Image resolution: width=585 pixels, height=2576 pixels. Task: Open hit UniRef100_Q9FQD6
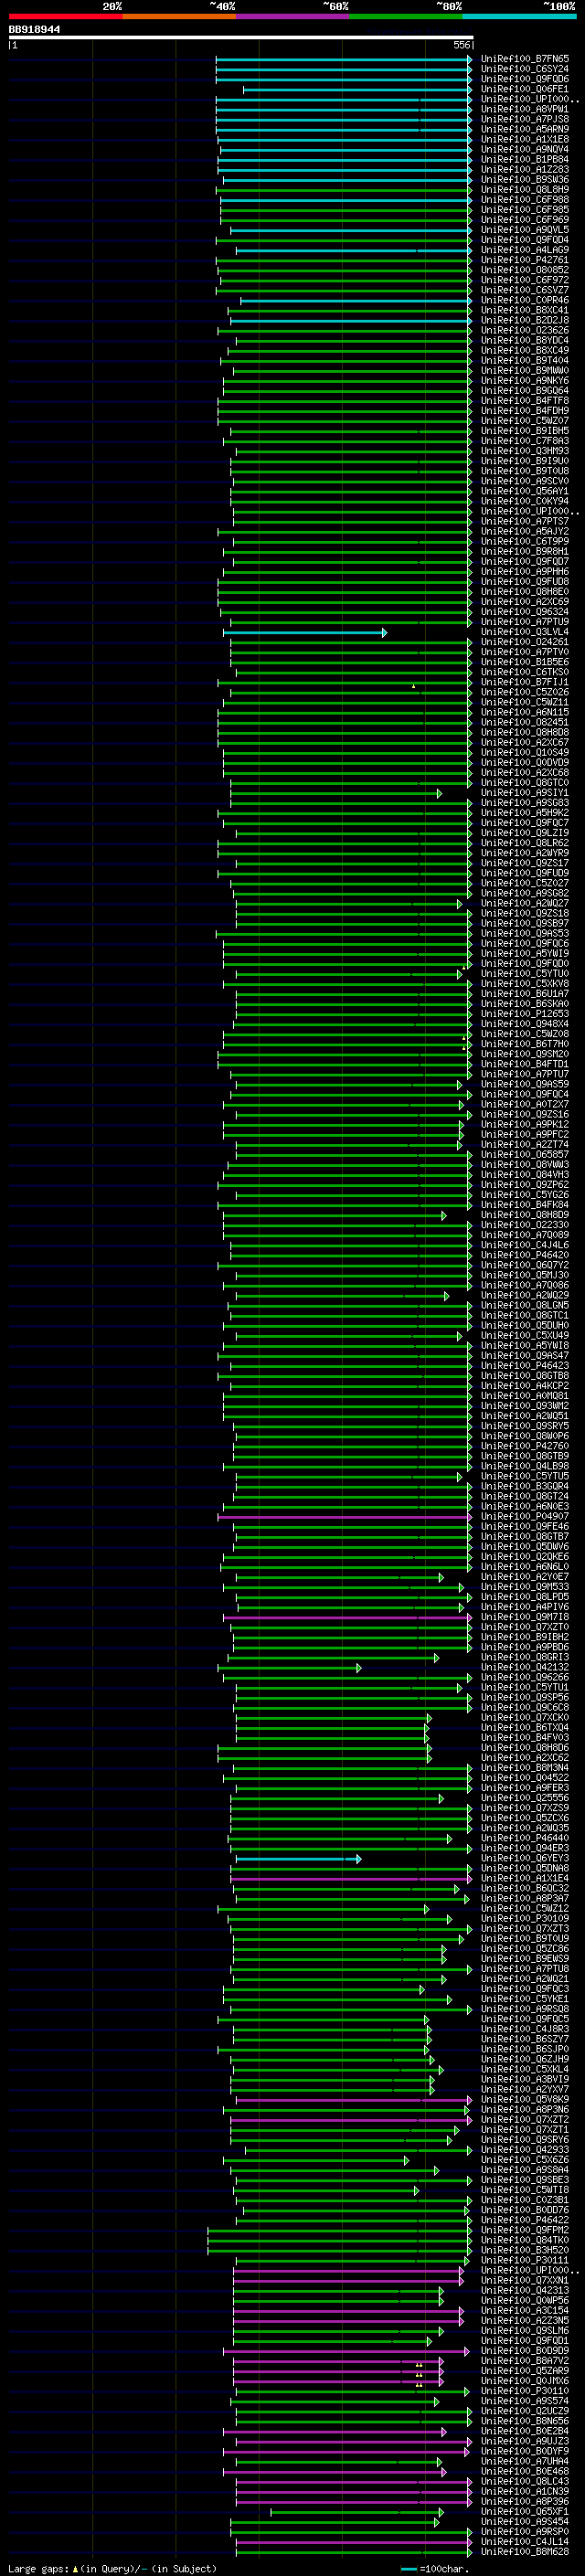click(525, 79)
